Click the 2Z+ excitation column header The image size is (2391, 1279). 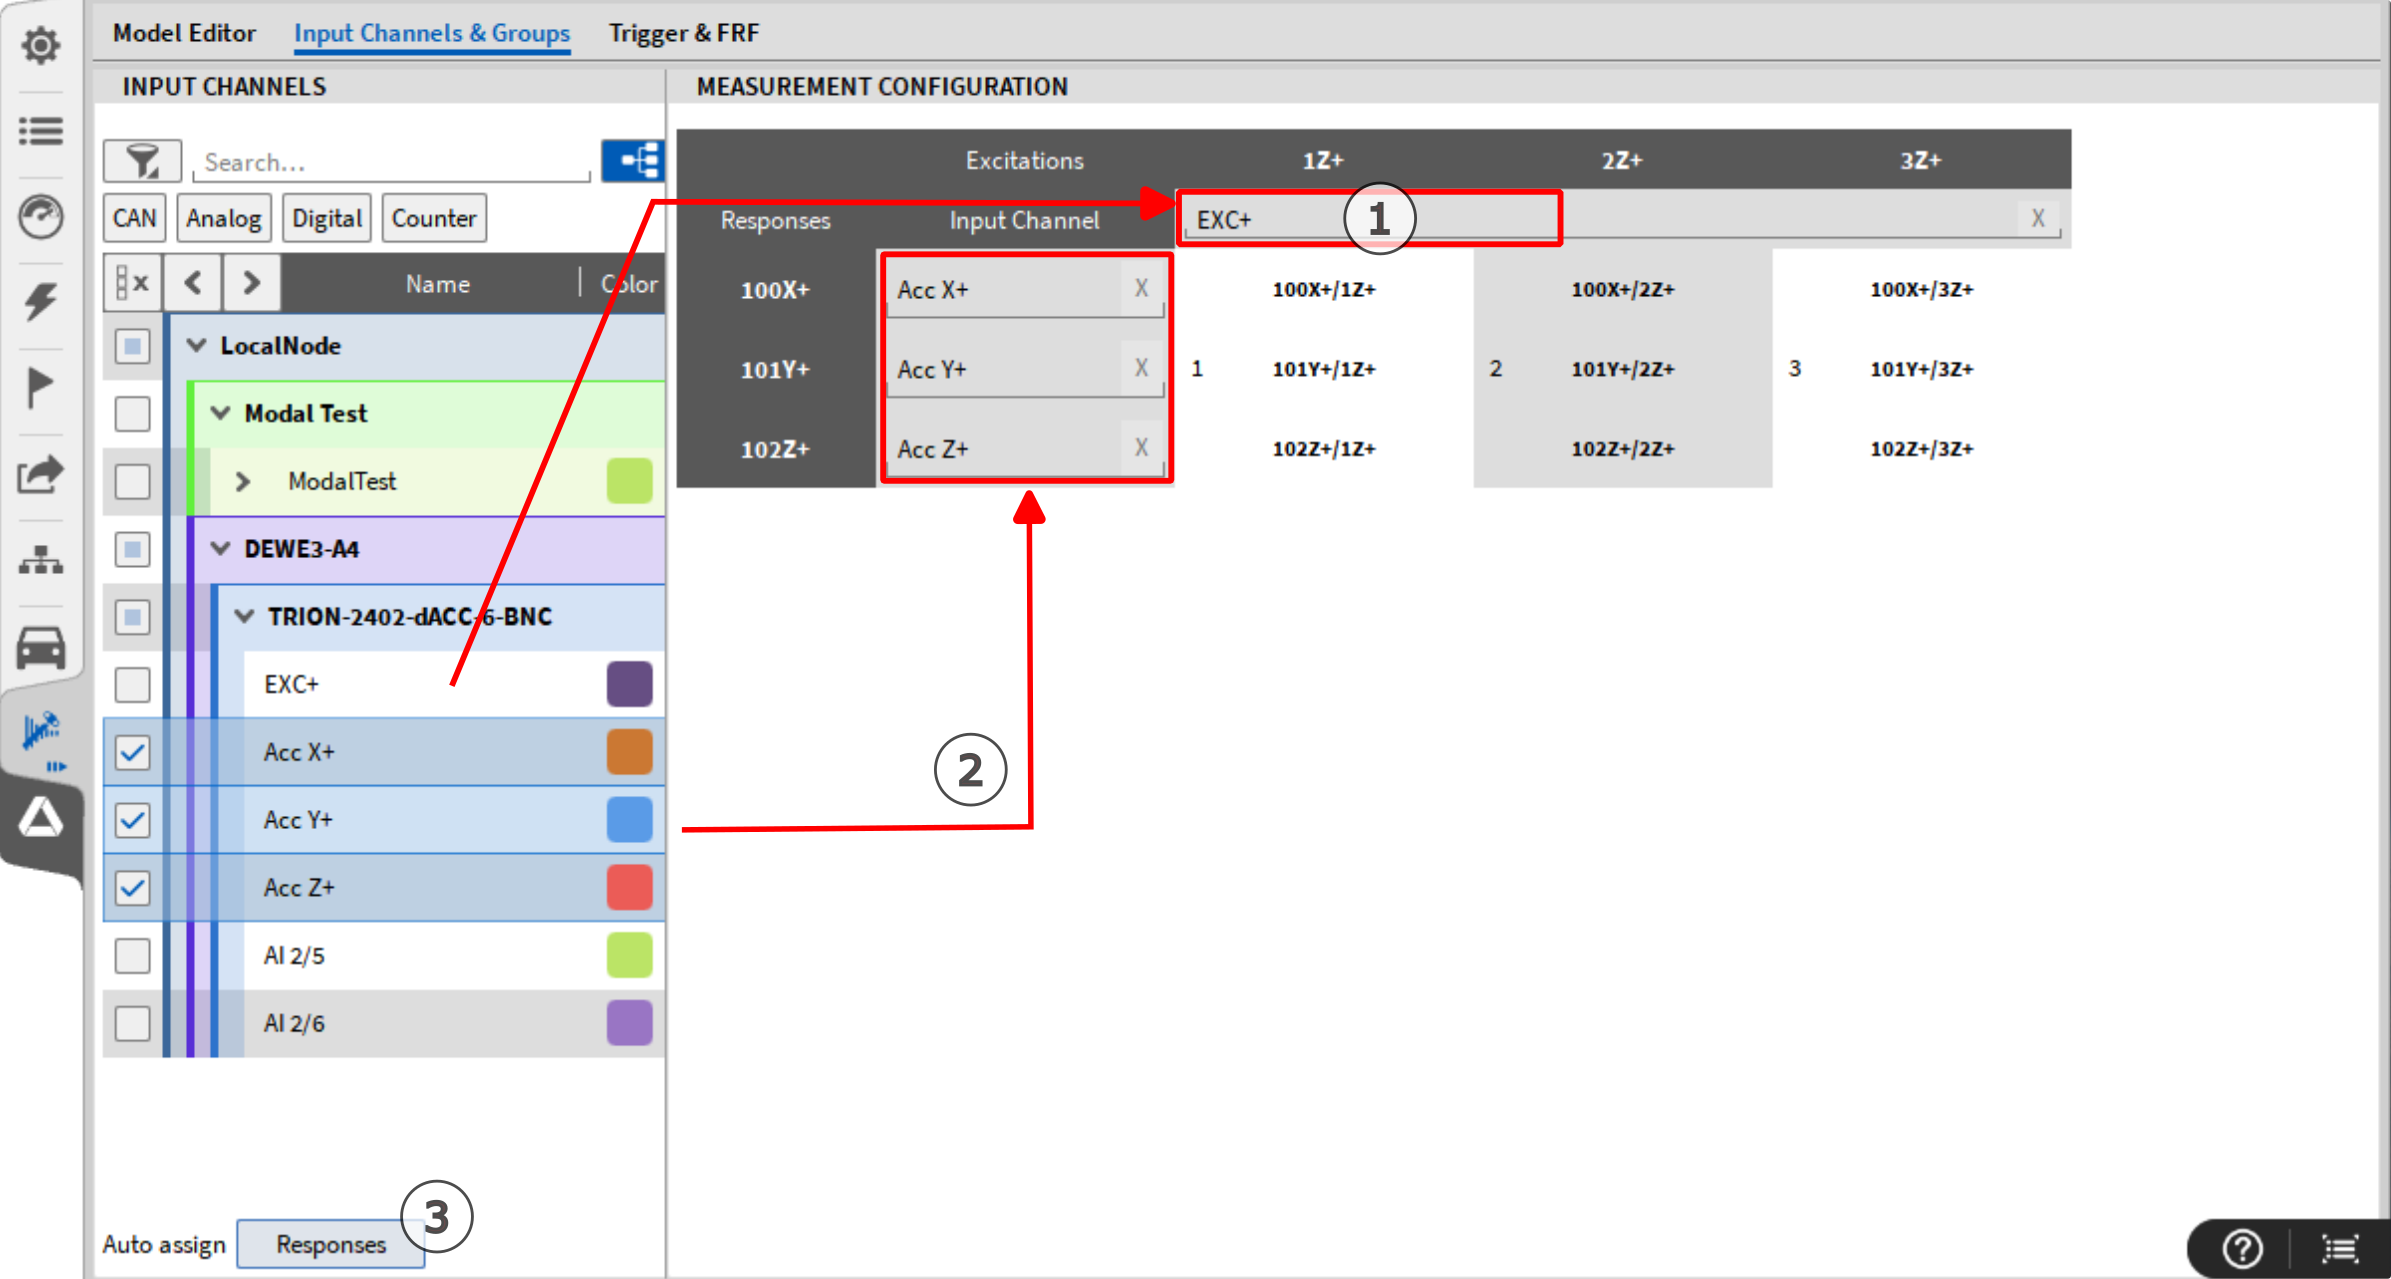pyautogui.click(x=1621, y=160)
